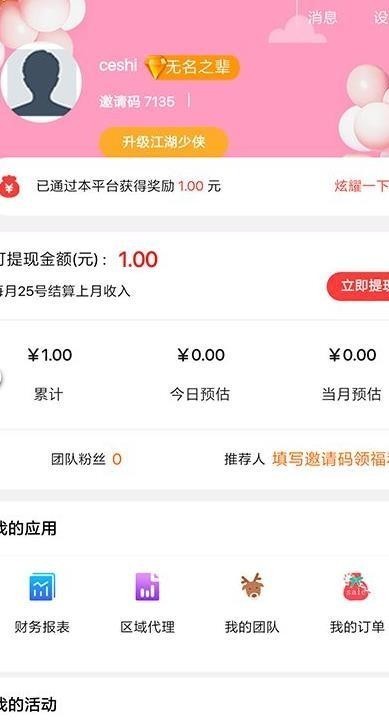
Task: View 团队粉丝 fan count
Action: [x=86, y=459]
